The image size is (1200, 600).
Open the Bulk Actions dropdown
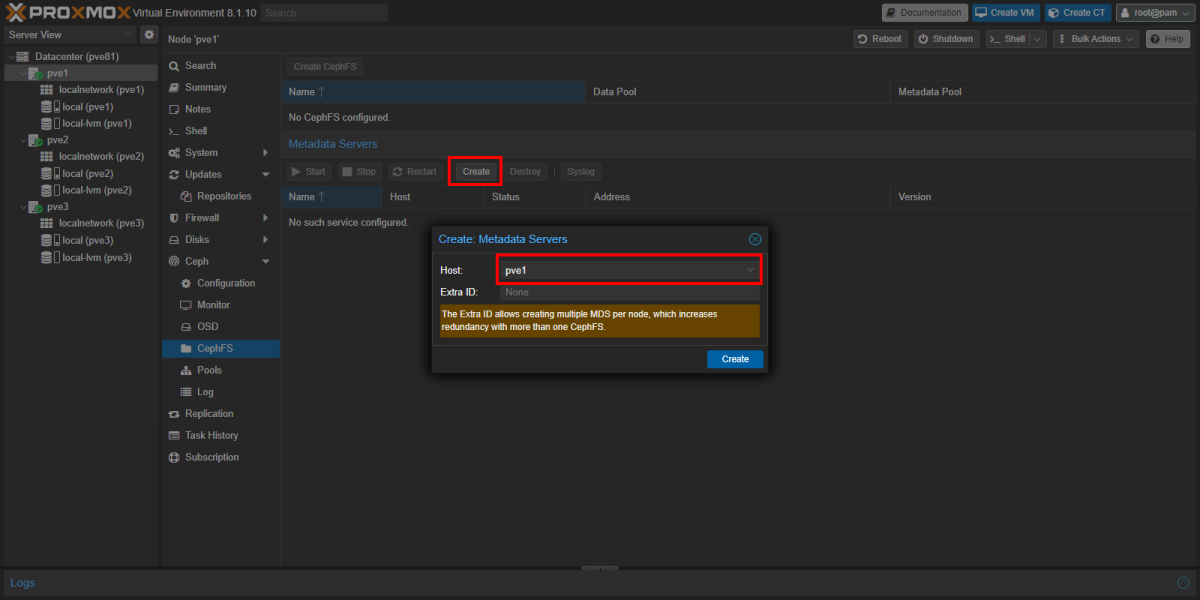click(x=1095, y=39)
